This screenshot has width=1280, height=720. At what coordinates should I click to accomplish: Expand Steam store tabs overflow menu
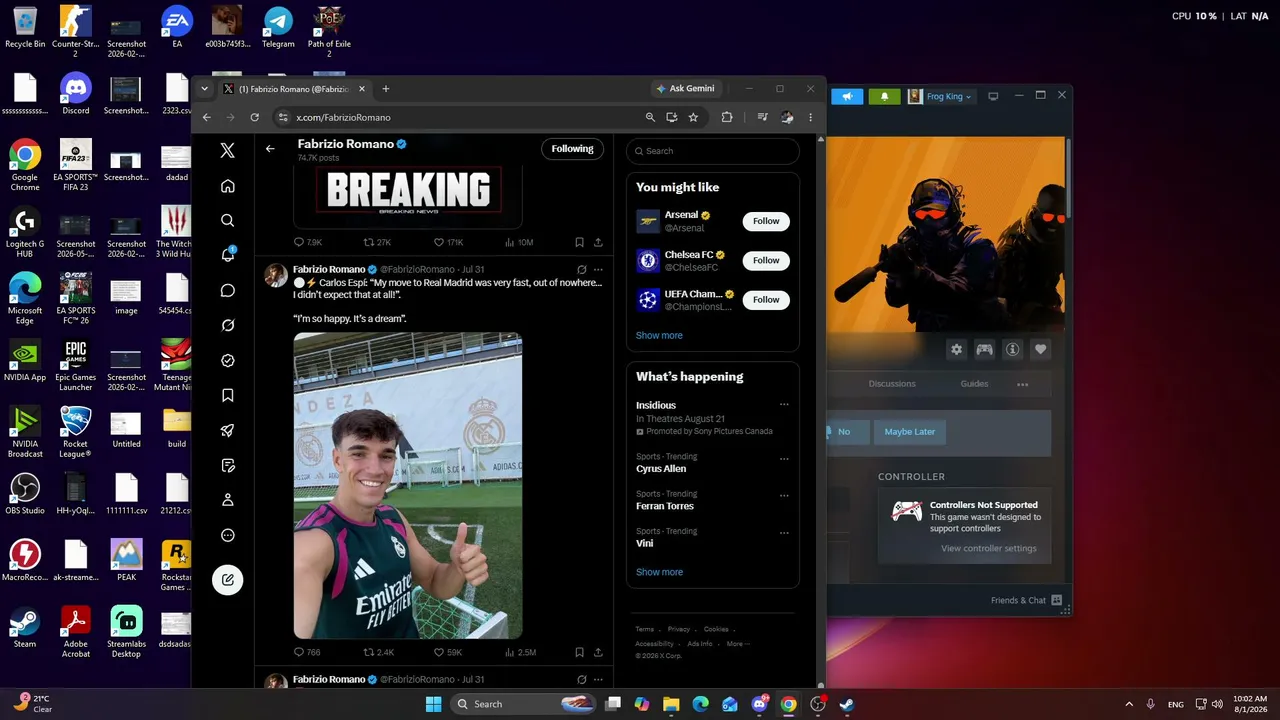pos(1022,384)
